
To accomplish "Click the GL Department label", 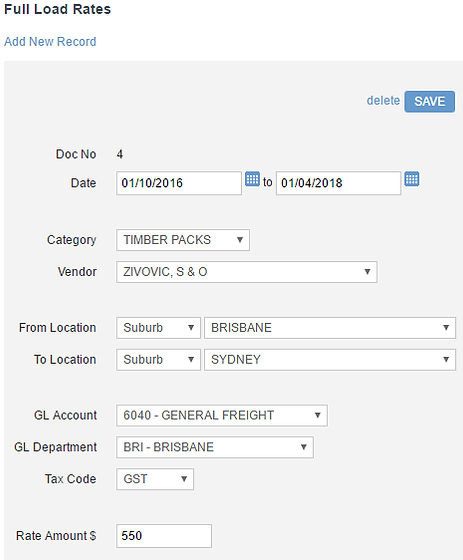I will point(55,447).
